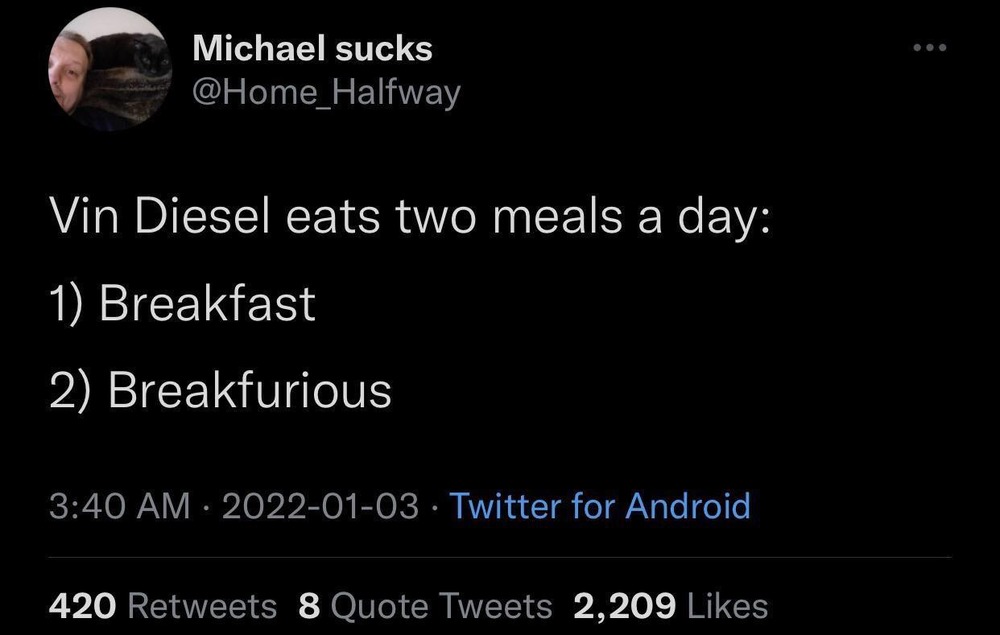1000x635 pixels.
Task: Open the Quote Tweets label
Action: click(x=442, y=606)
